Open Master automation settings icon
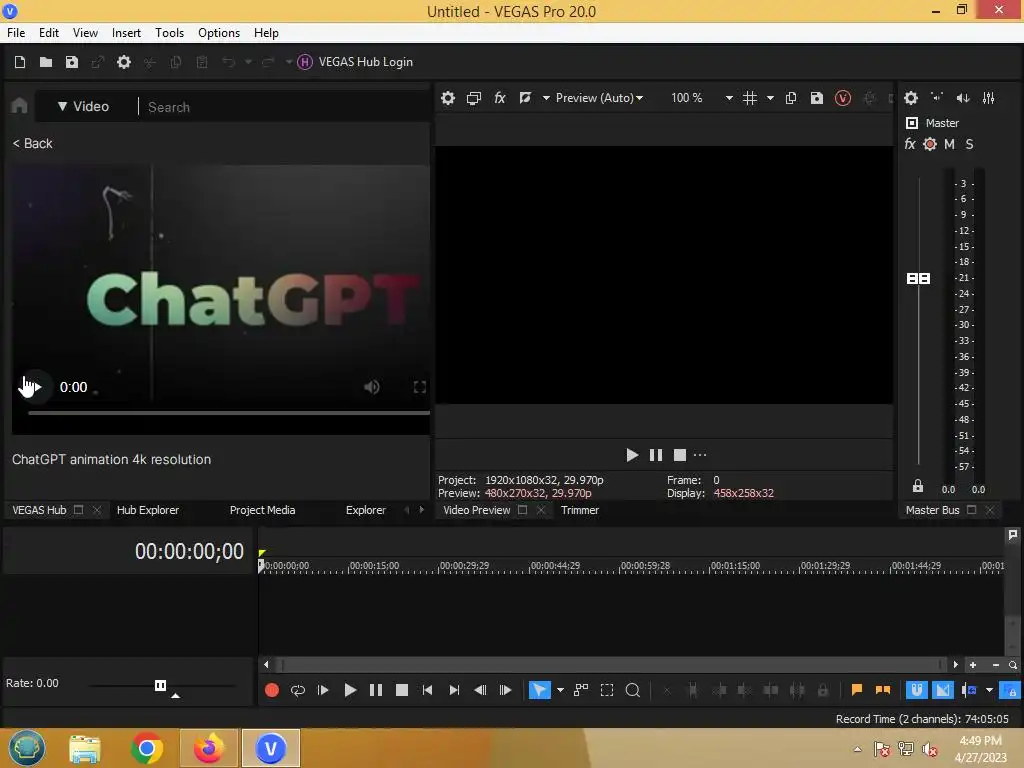 click(x=930, y=144)
